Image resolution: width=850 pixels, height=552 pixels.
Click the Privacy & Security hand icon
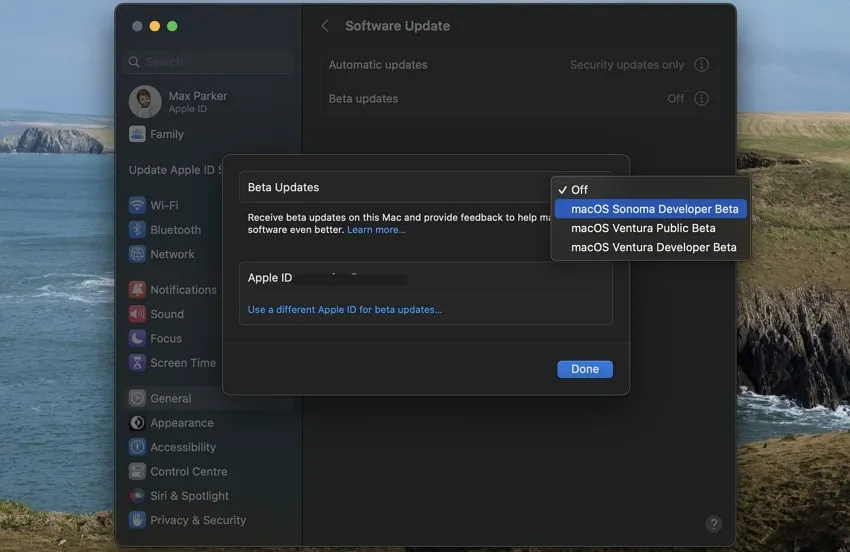click(x=137, y=520)
